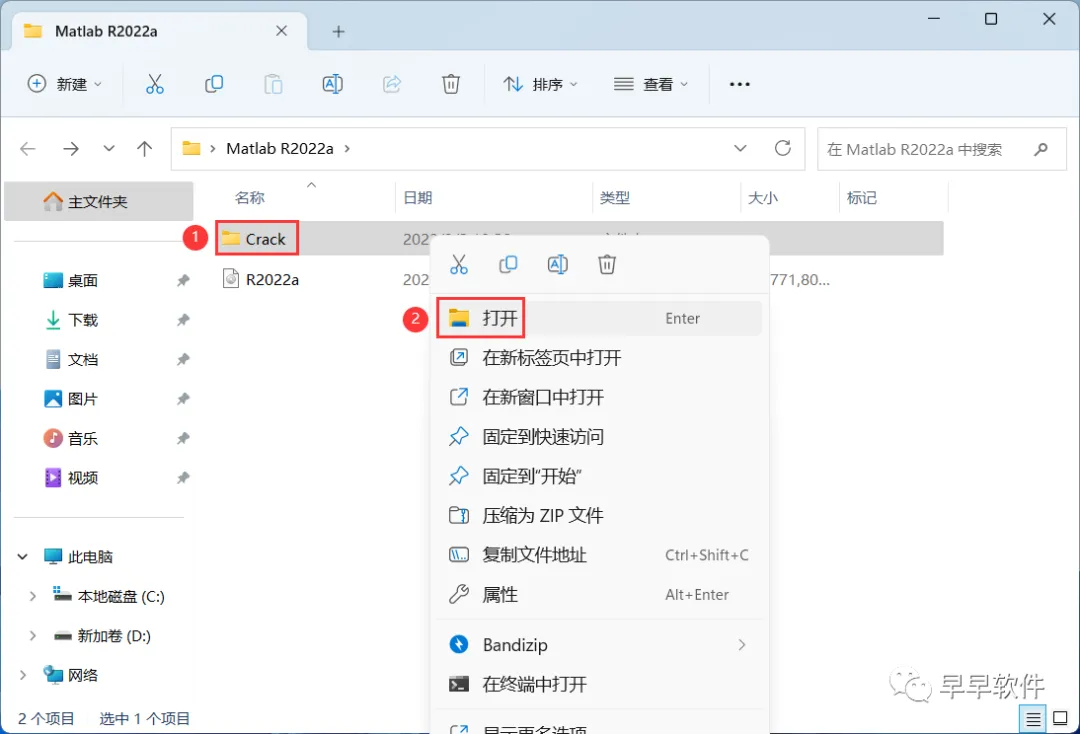Delete using the context menu trash icon
This screenshot has height=734, width=1080.
click(607, 264)
